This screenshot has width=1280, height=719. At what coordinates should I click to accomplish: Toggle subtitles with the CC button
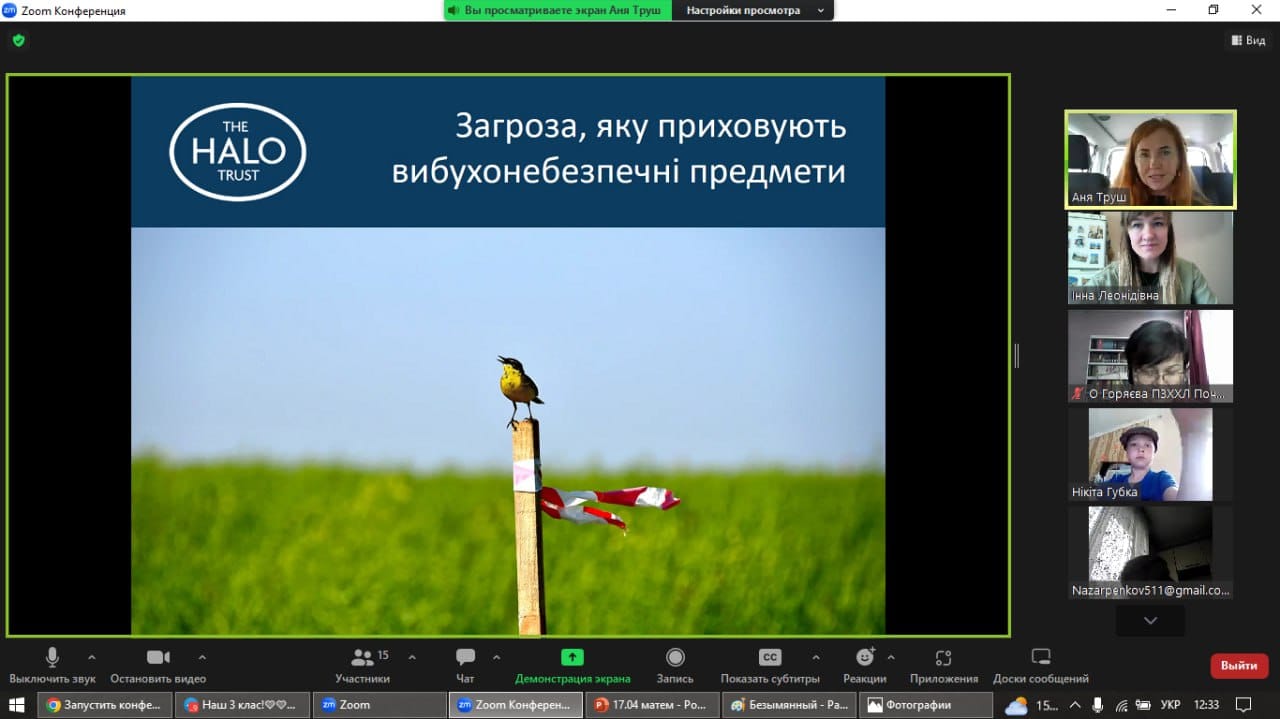769,658
